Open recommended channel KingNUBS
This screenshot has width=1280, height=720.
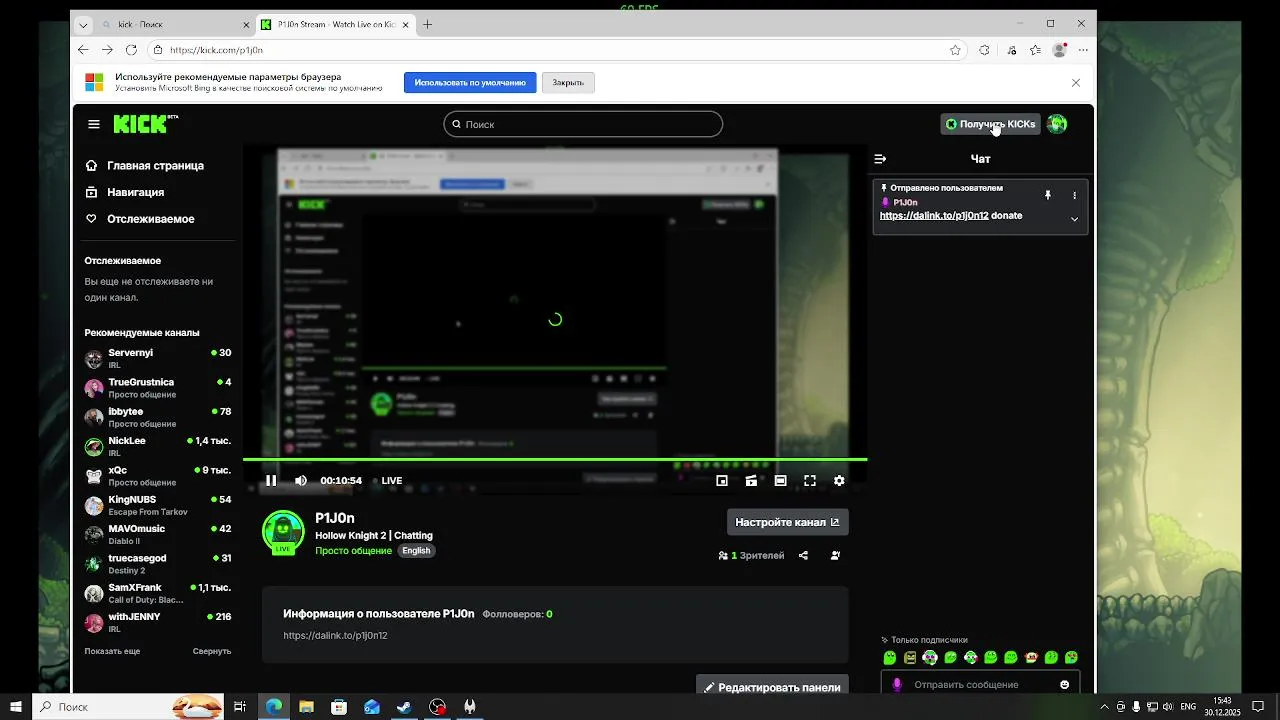coord(158,505)
